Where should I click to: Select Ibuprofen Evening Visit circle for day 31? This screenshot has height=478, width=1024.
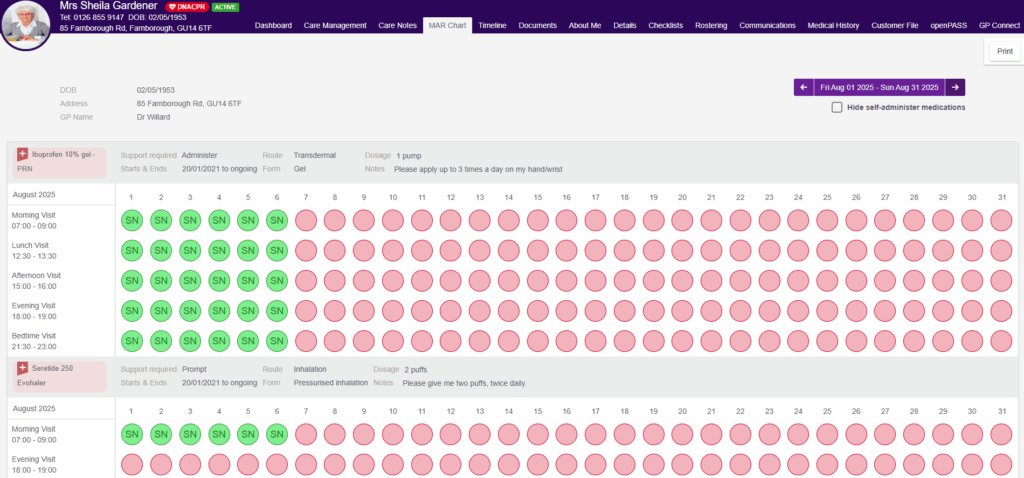(x=1001, y=311)
